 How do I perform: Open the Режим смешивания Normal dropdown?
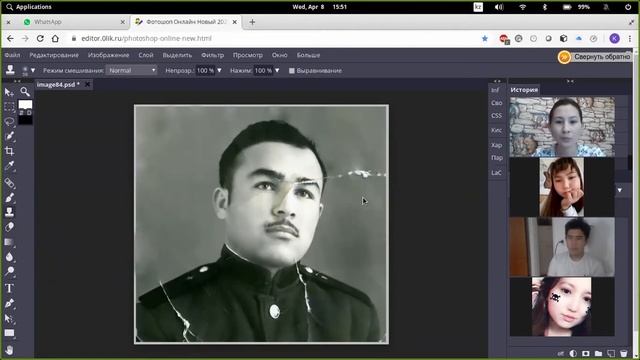pos(131,70)
